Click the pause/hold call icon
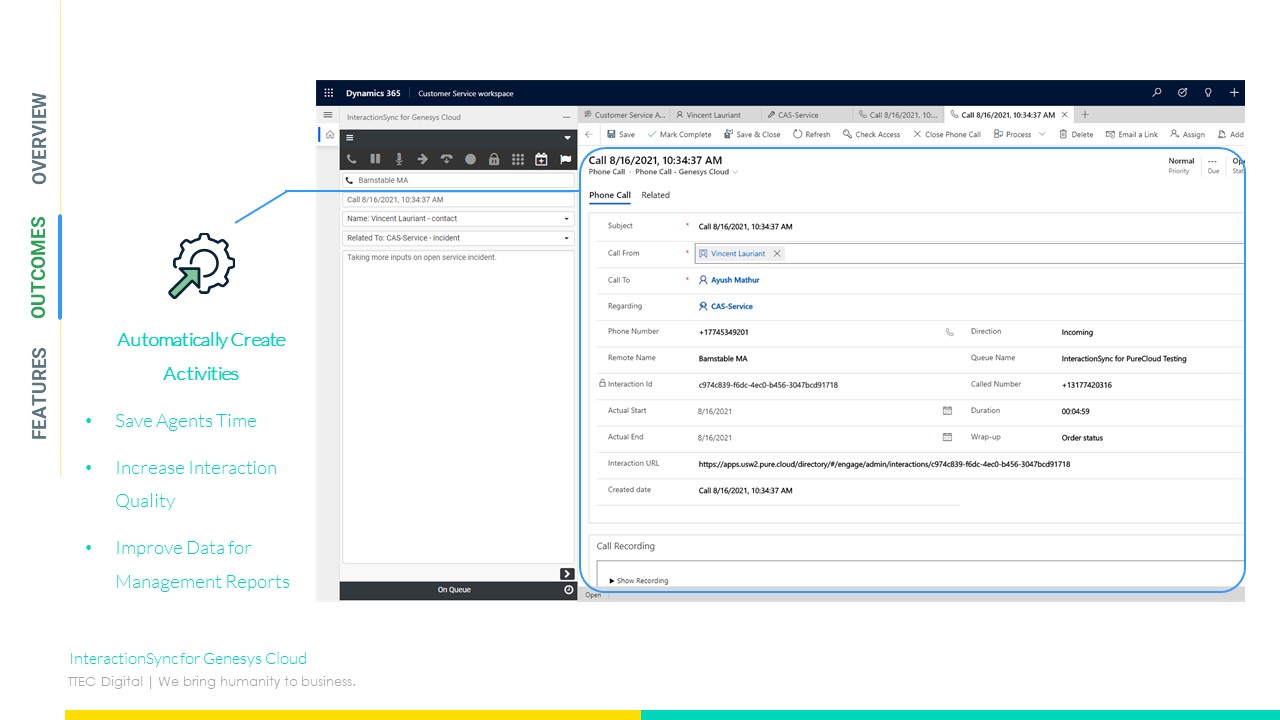1280x720 pixels. [375, 159]
